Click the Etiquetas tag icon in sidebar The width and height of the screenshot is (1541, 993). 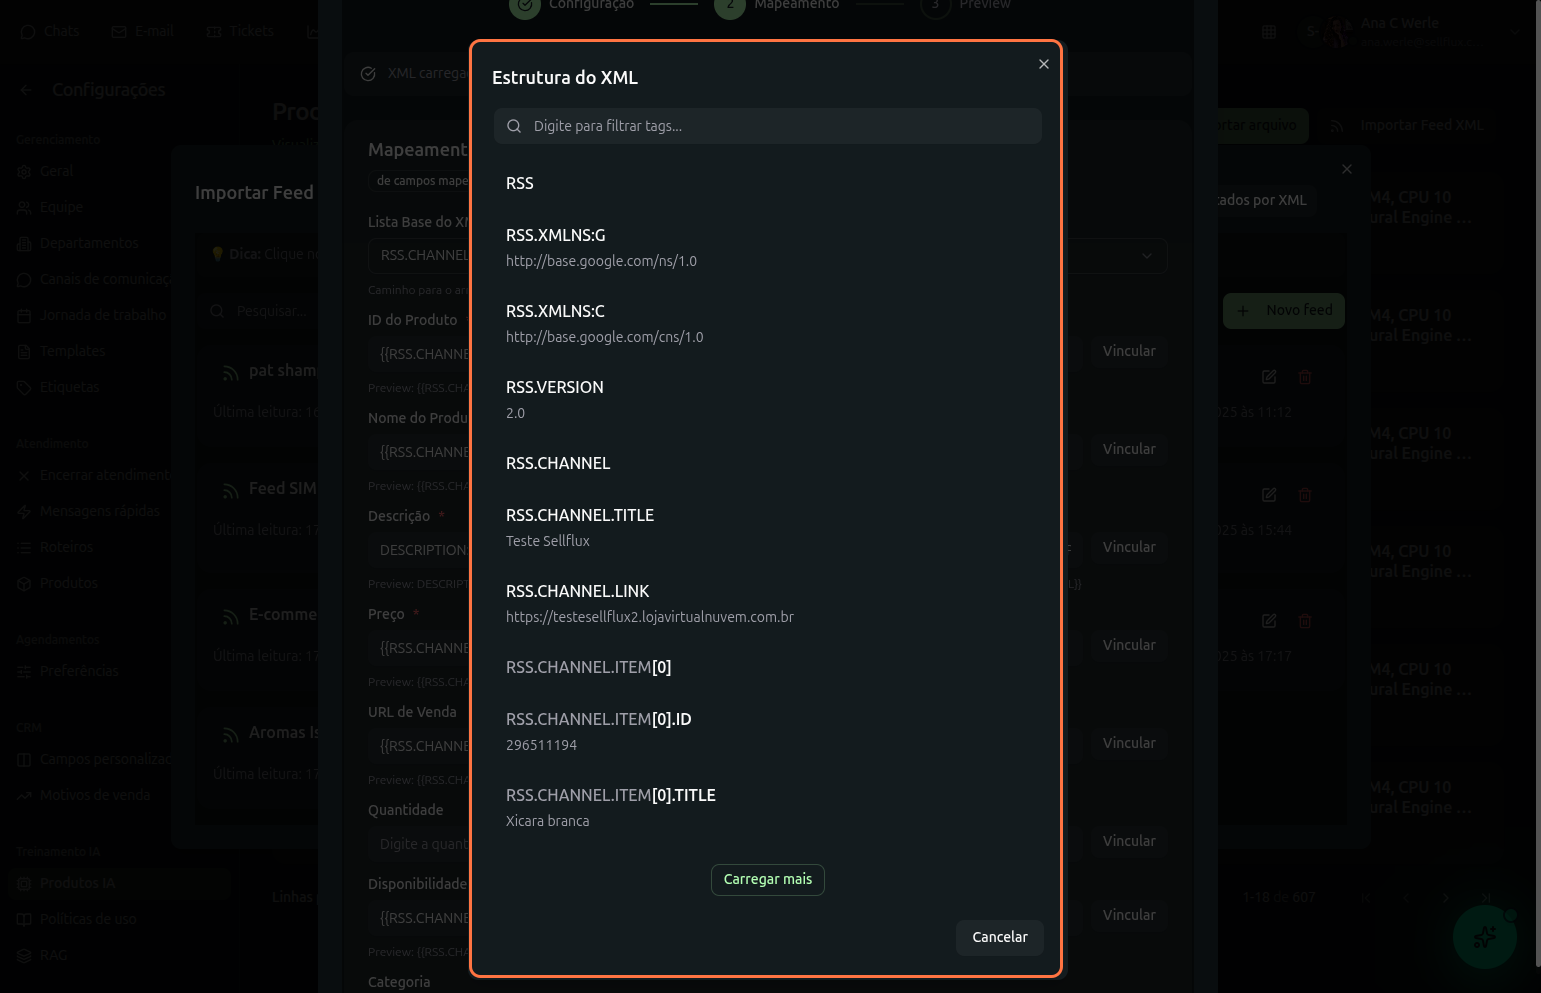tap(25, 388)
